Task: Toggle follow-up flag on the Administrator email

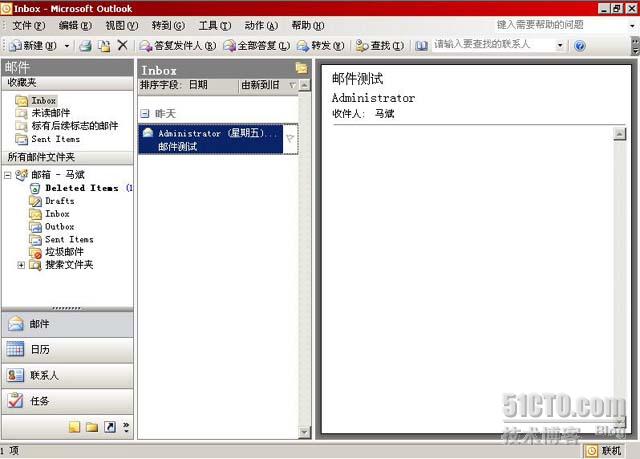Action: point(290,139)
